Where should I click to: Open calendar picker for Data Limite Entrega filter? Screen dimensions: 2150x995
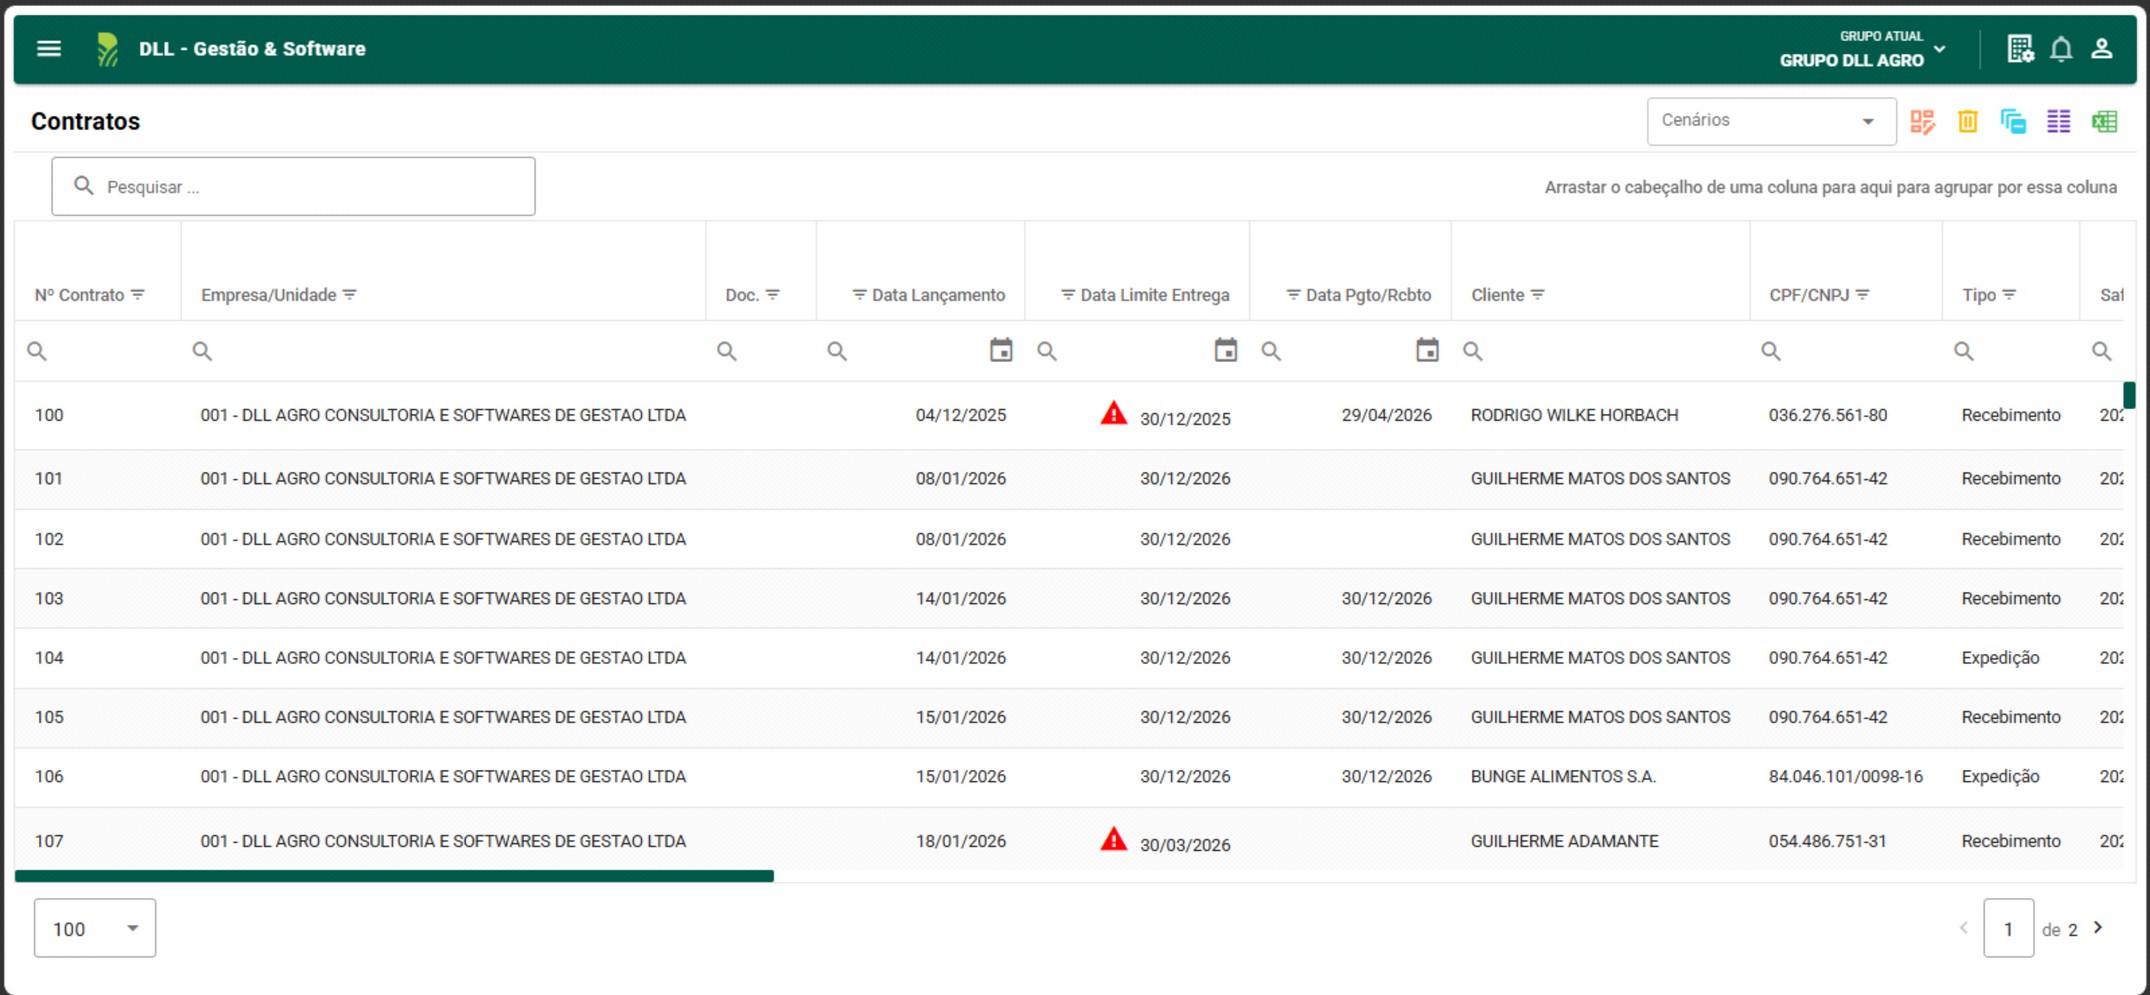click(x=1226, y=350)
